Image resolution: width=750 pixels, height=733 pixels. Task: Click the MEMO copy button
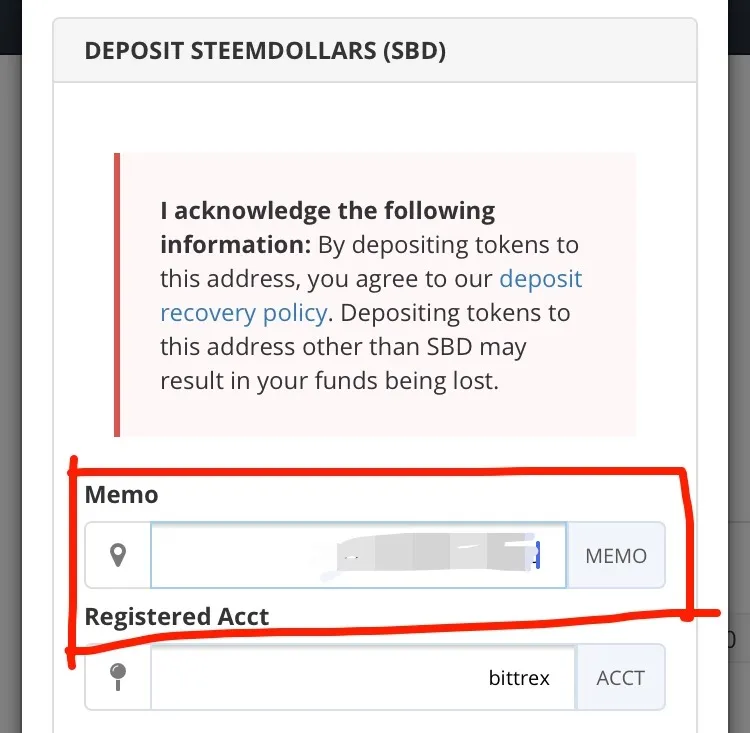[616, 555]
